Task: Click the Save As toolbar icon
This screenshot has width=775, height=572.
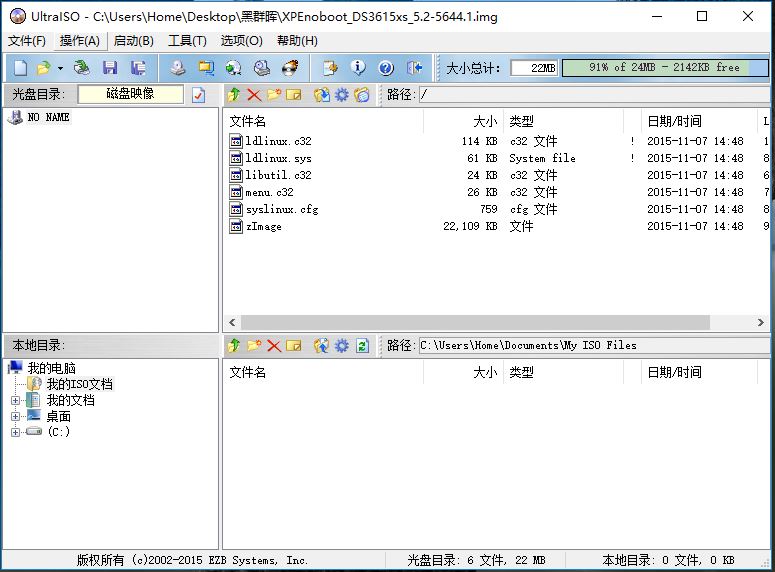Action: click(138, 68)
